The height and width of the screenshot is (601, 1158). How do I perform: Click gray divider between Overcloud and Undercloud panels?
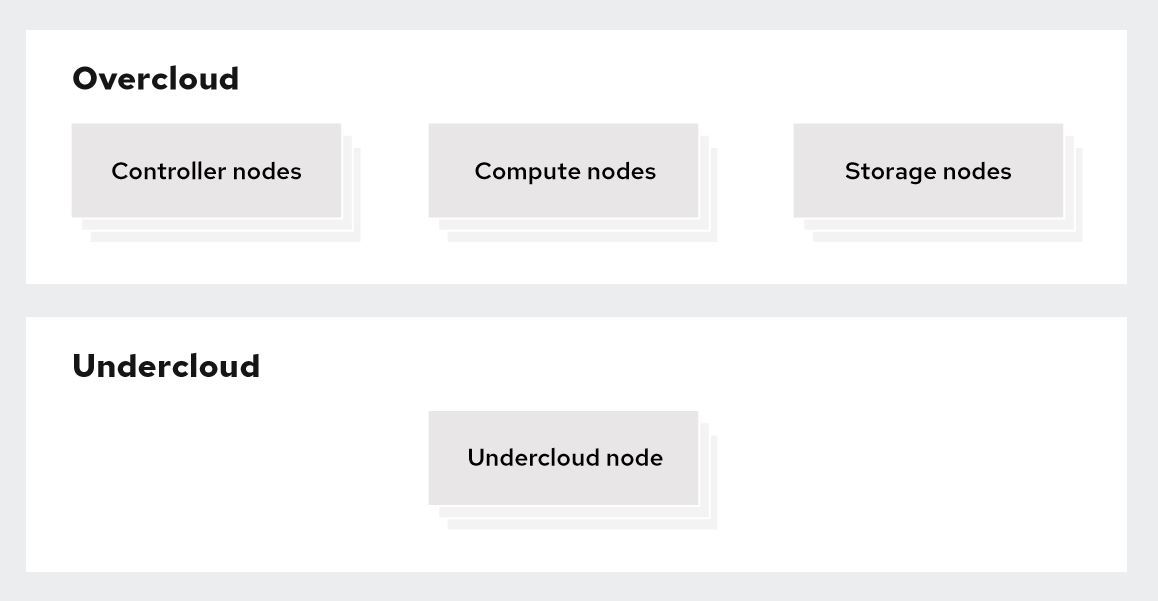pyautogui.click(x=576, y=301)
